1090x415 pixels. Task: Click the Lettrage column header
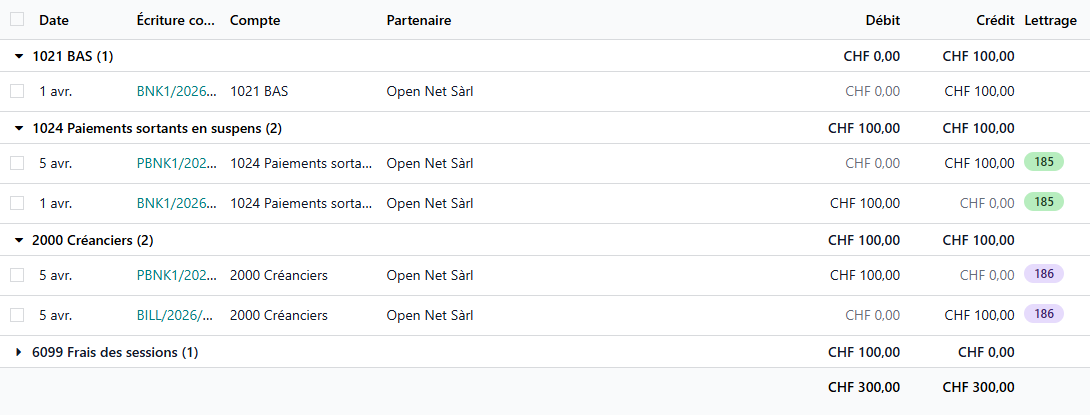[1050, 20]
